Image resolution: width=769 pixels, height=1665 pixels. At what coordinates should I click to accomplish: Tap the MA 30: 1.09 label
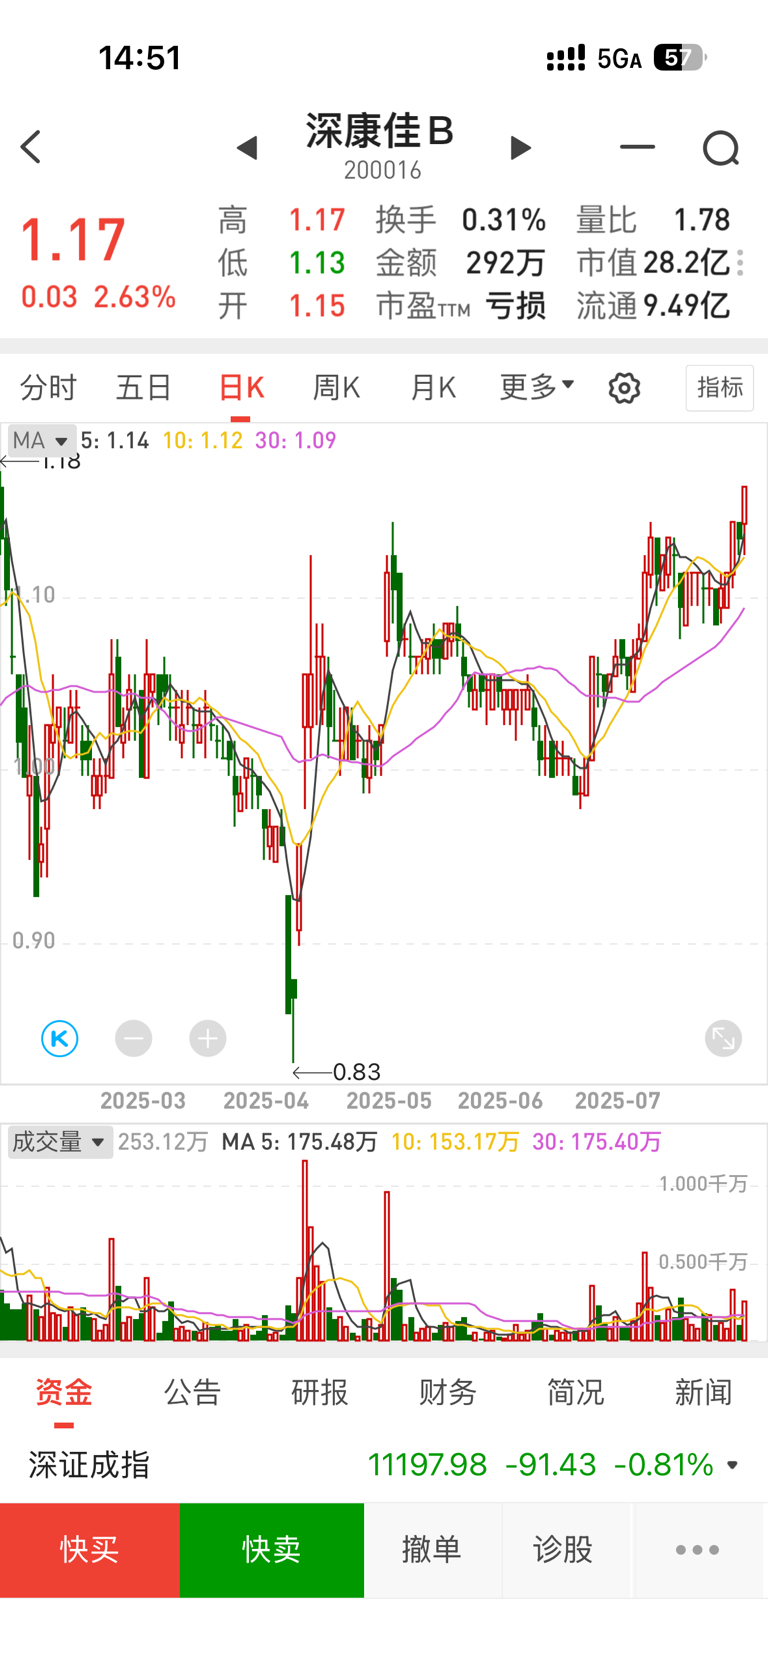point(296,440)
